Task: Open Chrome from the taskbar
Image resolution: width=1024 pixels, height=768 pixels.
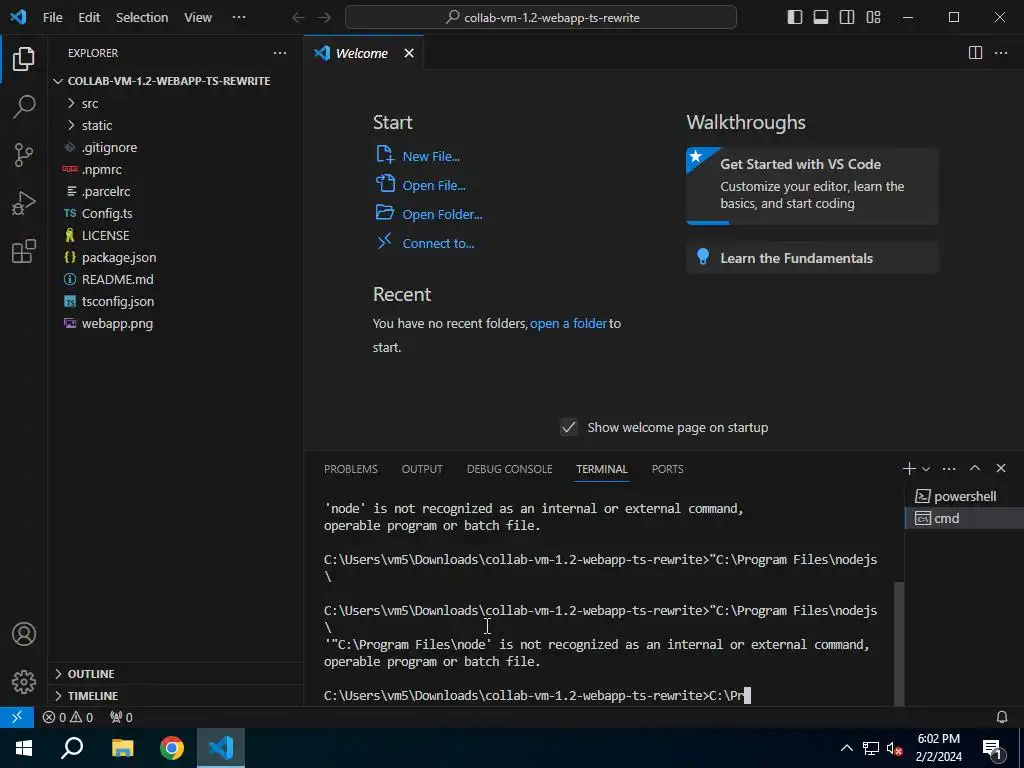Action: tap(172, 748)
